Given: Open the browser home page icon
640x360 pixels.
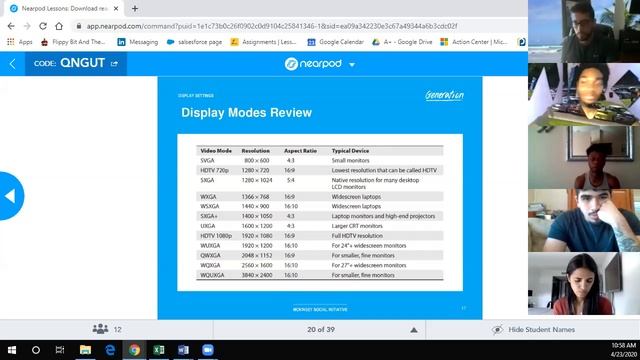Looking at the screenshot, I should 59,26.
